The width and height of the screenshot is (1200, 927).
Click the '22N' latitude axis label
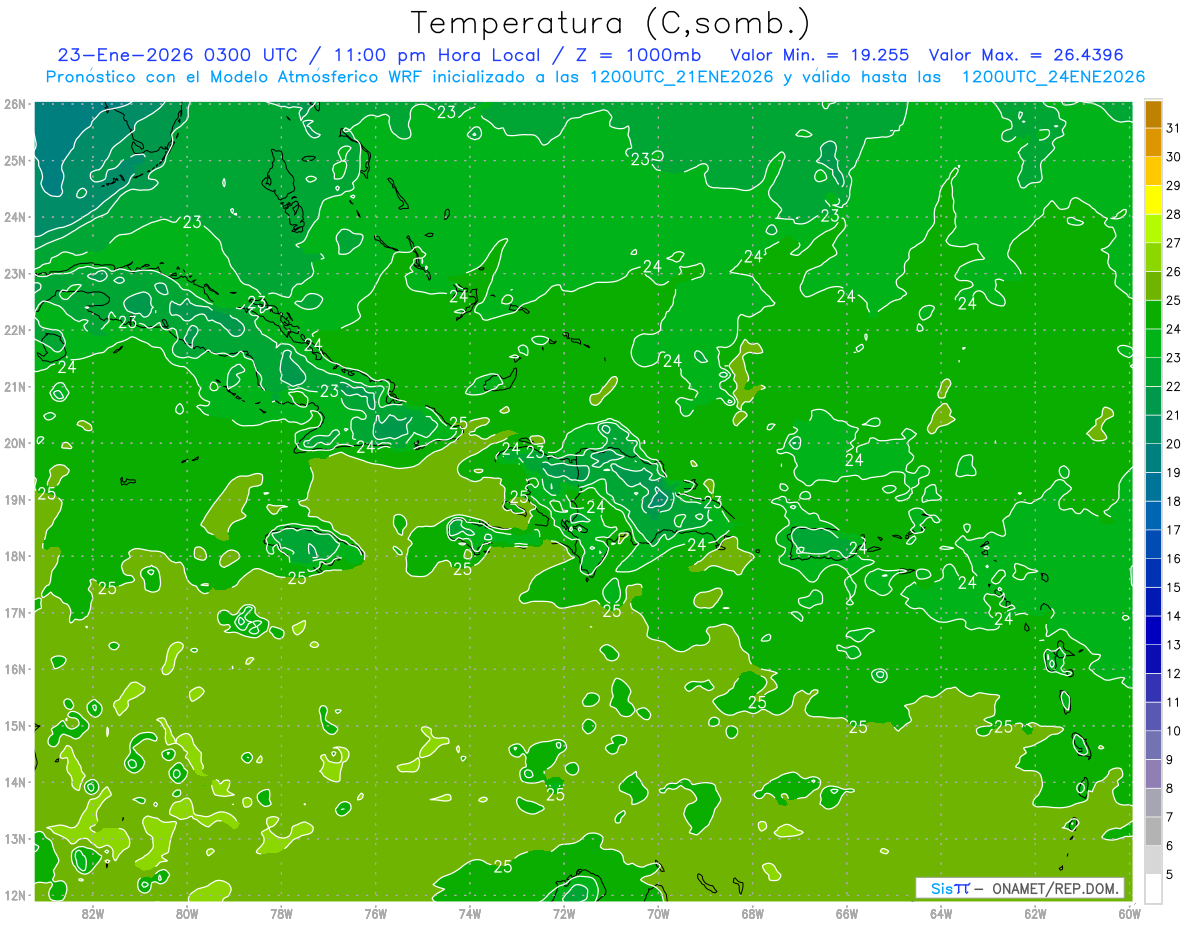pyautogui.click(x=14, y=330)
